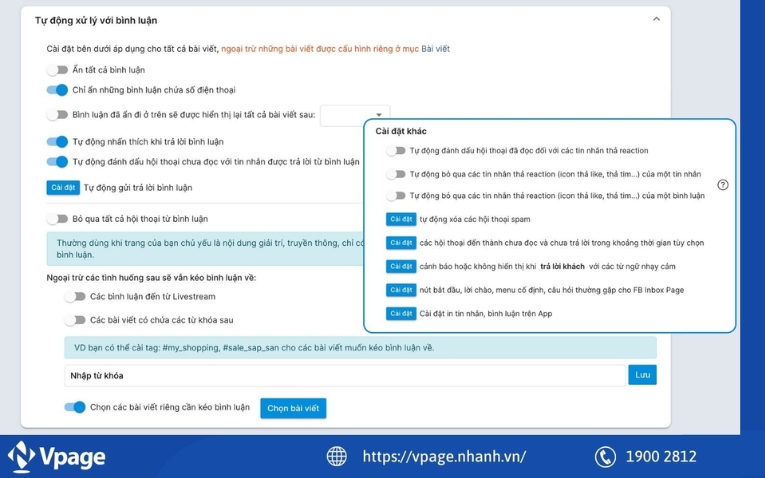Toggle Tự động đánh dấu hội thoại chưa đọc switch
Screen dimensions: 765x478
click(57, 161)
